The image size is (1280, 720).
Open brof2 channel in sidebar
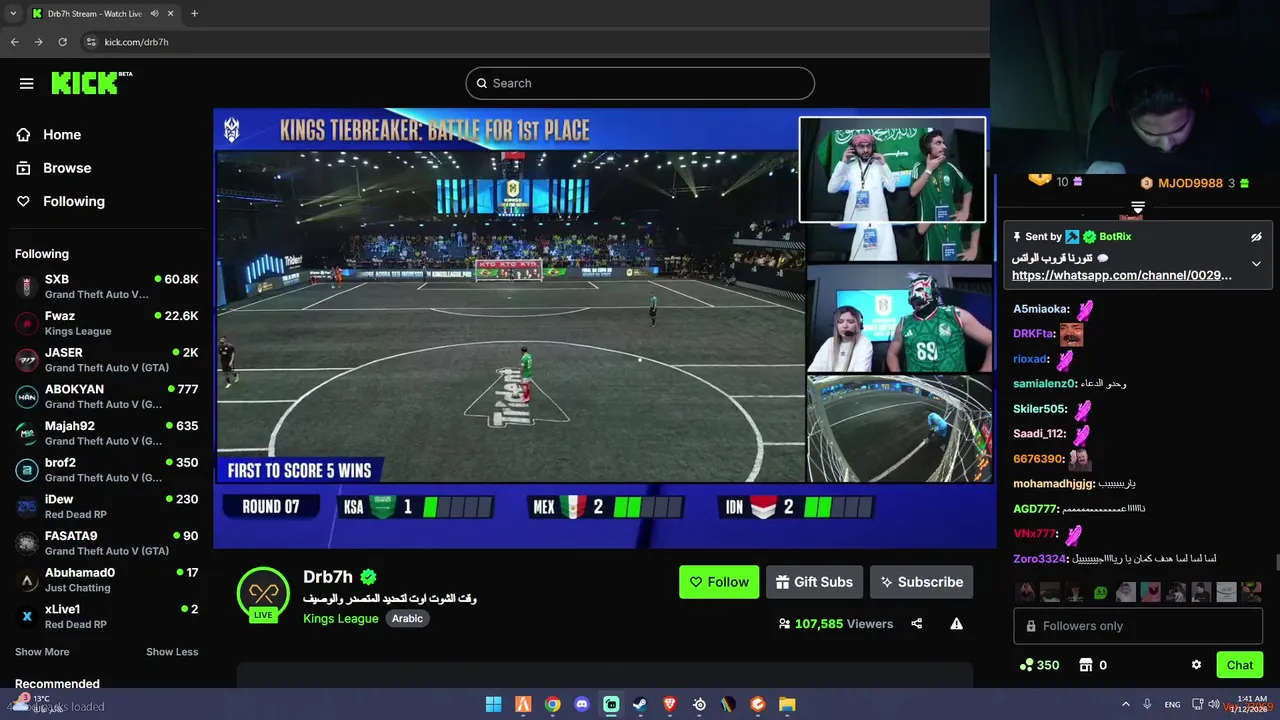[x=107, y=470]
